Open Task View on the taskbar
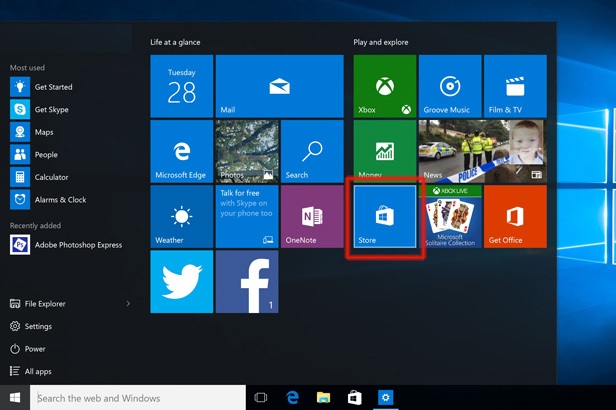Screen dimensions: 616x410 click(260, 398)
